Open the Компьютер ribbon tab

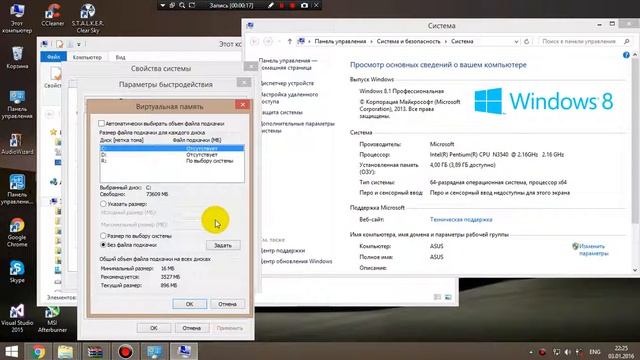(87, 57)
